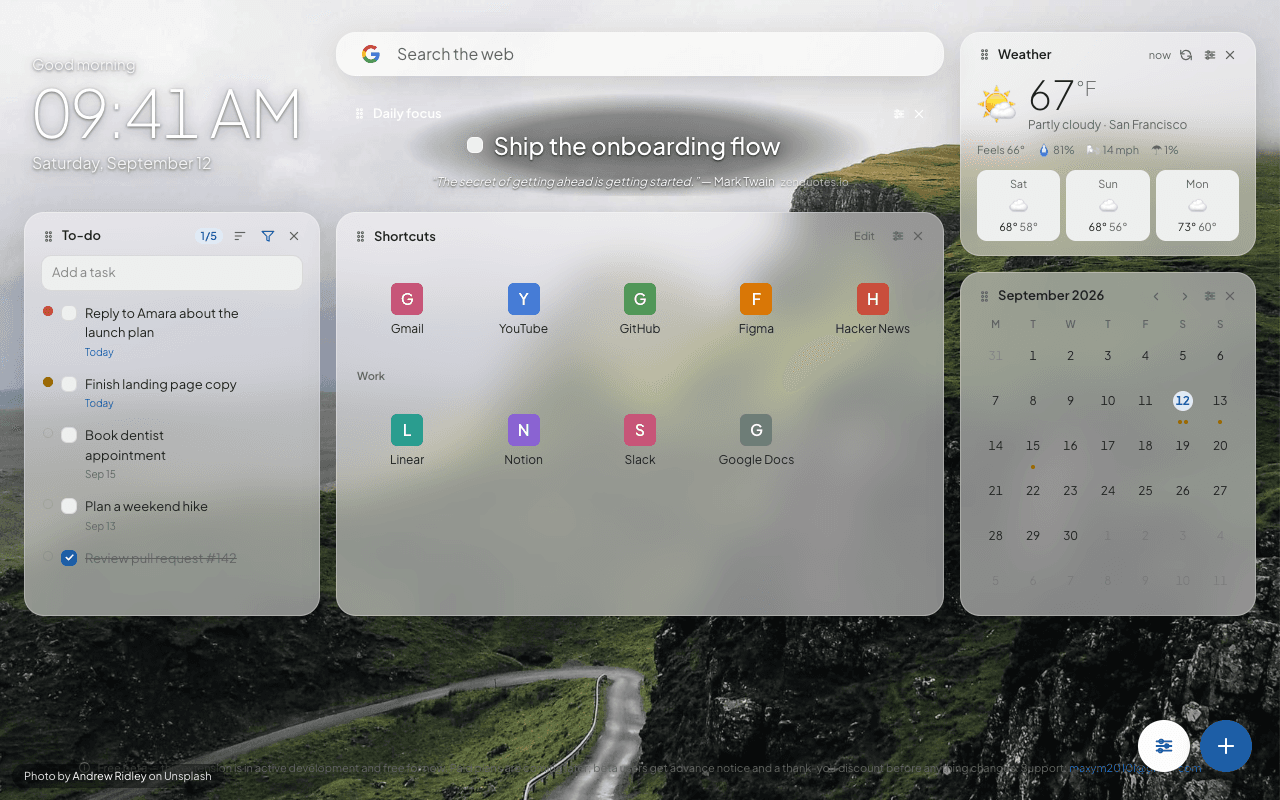Click the Add a task field
Viewport: 1280px width, 800px height.
[172, 273]
